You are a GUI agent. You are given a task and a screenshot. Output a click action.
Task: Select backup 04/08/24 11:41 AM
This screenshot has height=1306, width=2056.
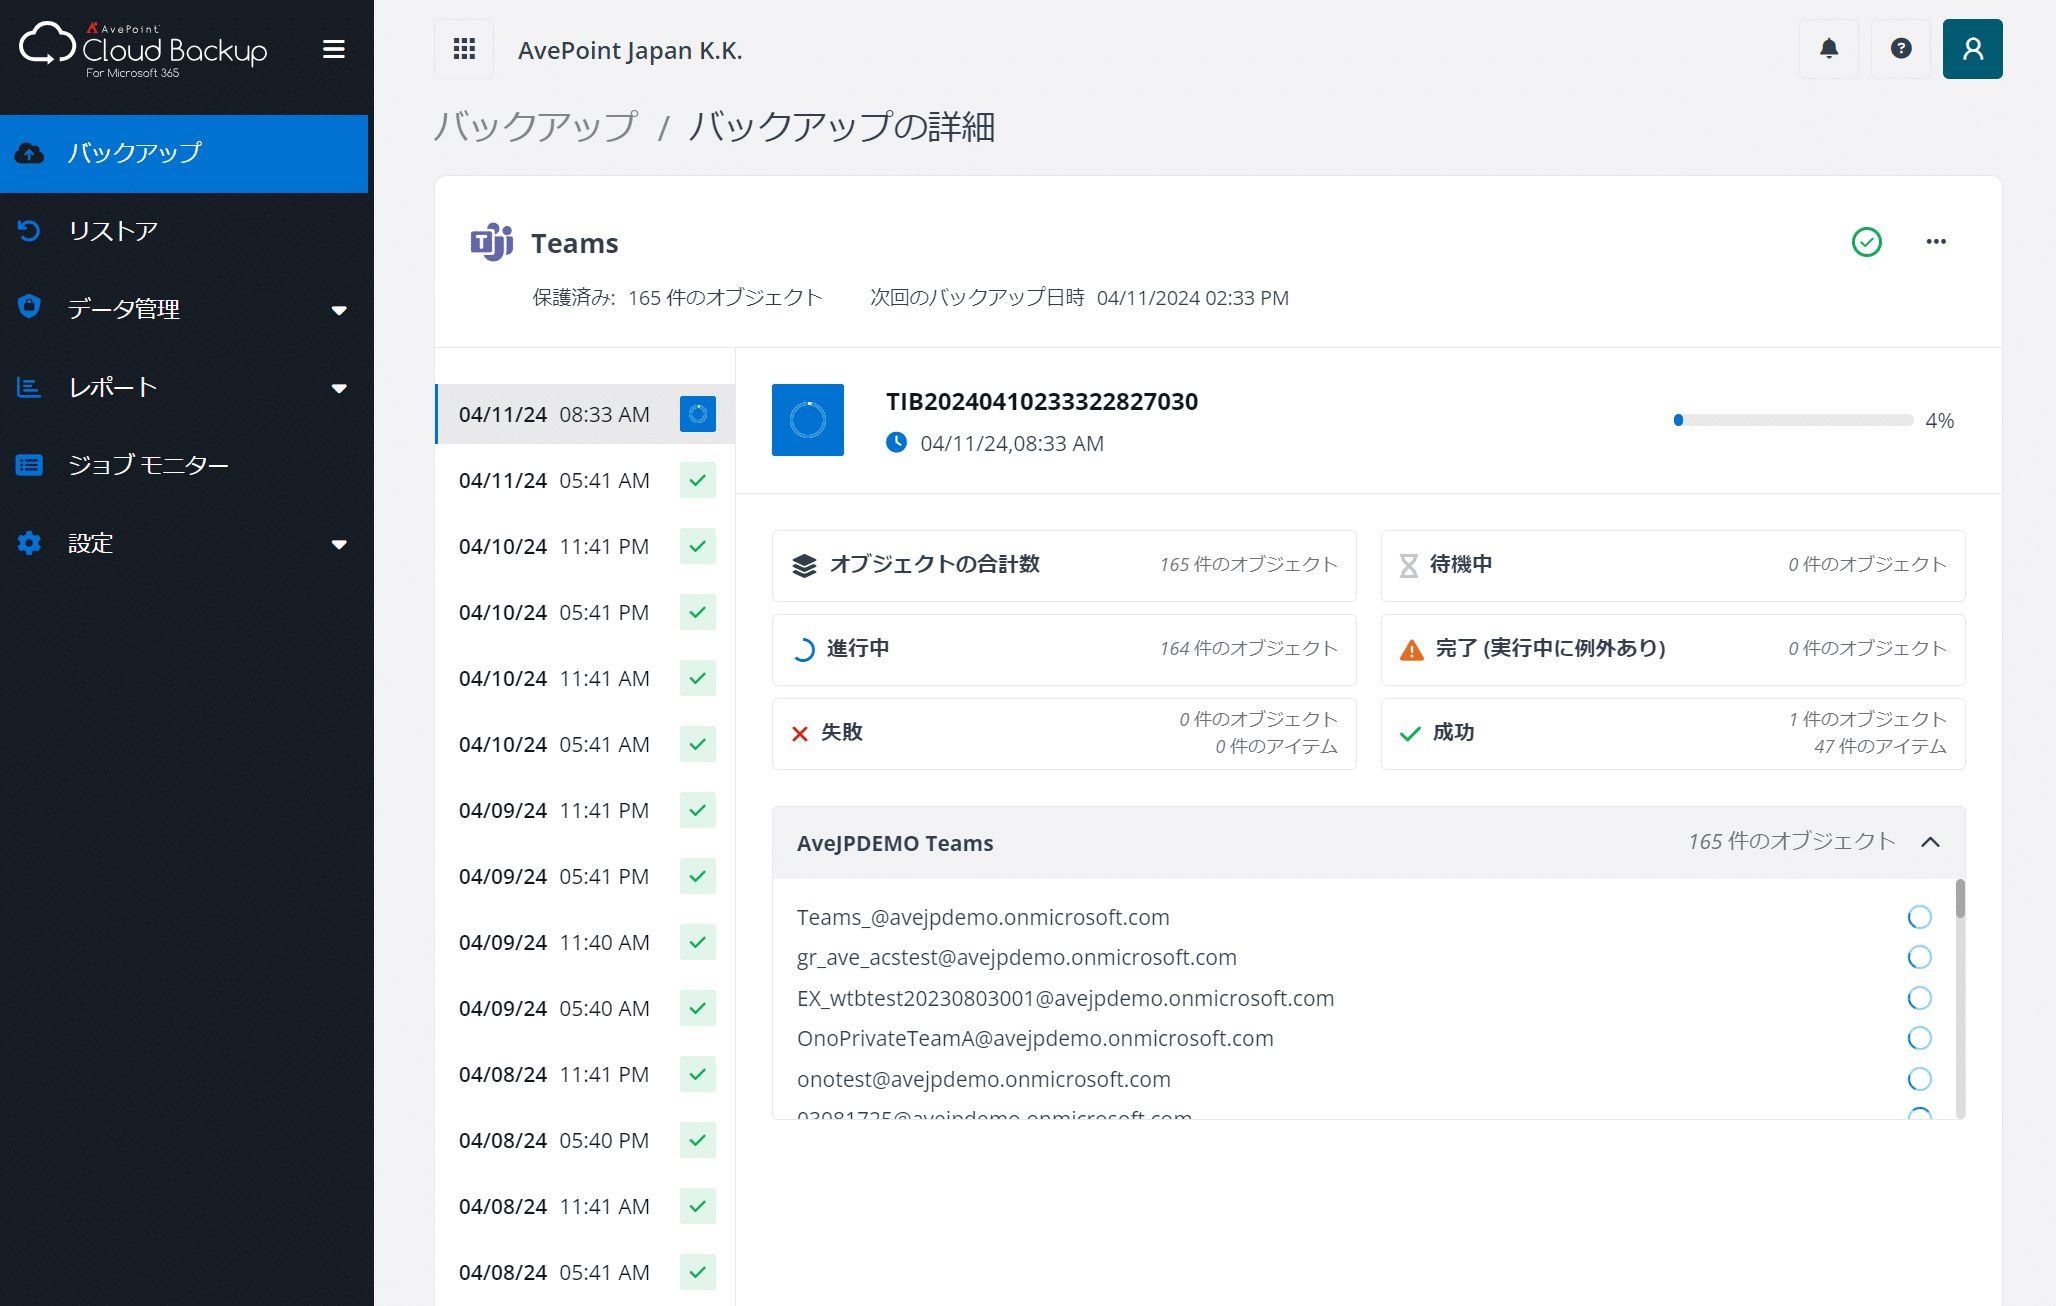point(585,1206)
